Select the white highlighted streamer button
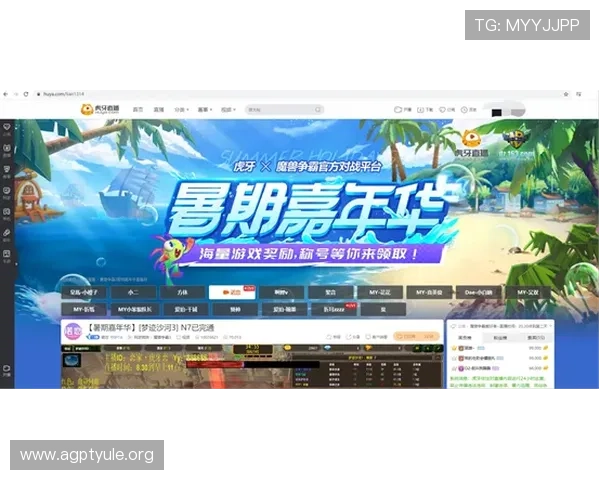 point(232,292)
